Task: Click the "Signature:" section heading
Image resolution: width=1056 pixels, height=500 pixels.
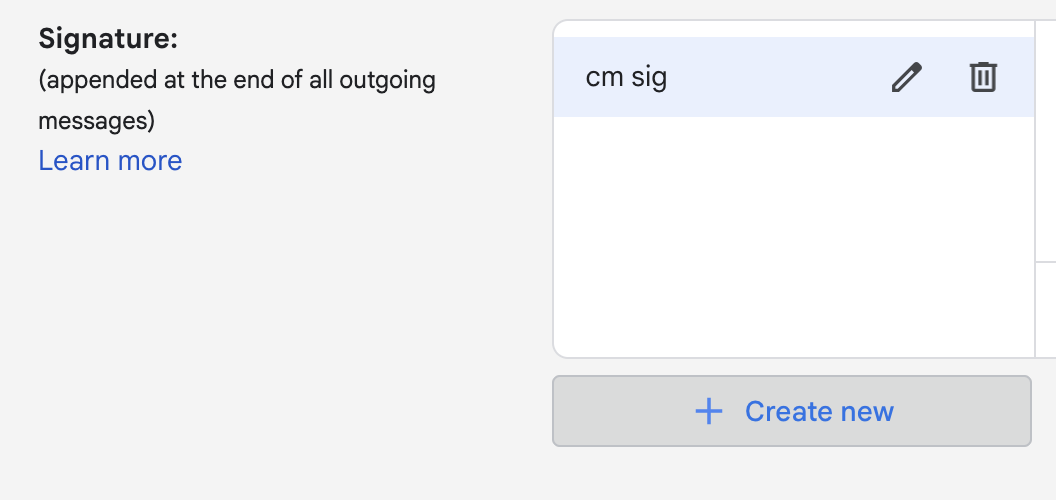Action: point(108,40)
